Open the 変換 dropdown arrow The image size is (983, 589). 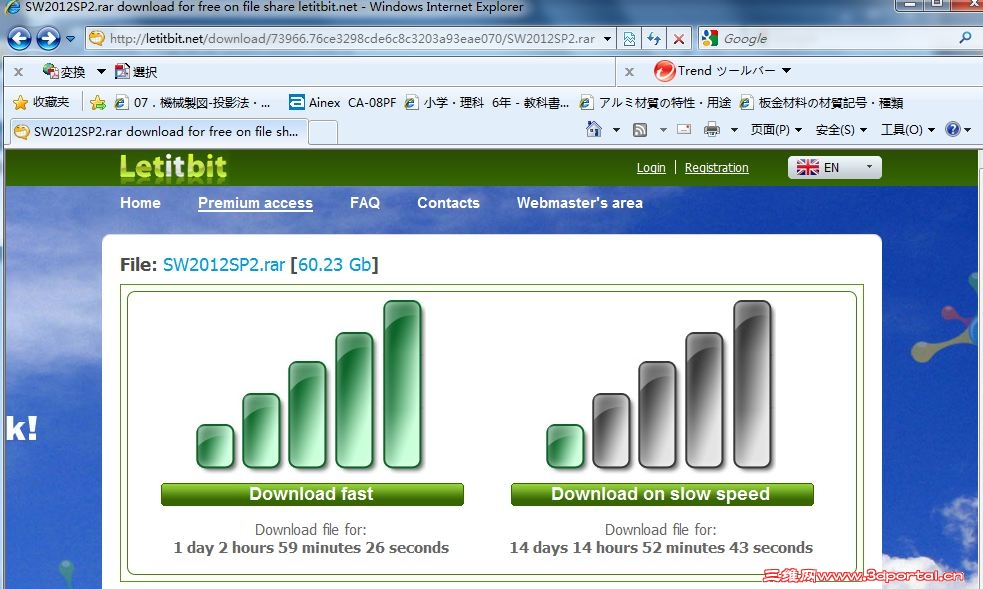pyautogui.click(x=101, y=71)
